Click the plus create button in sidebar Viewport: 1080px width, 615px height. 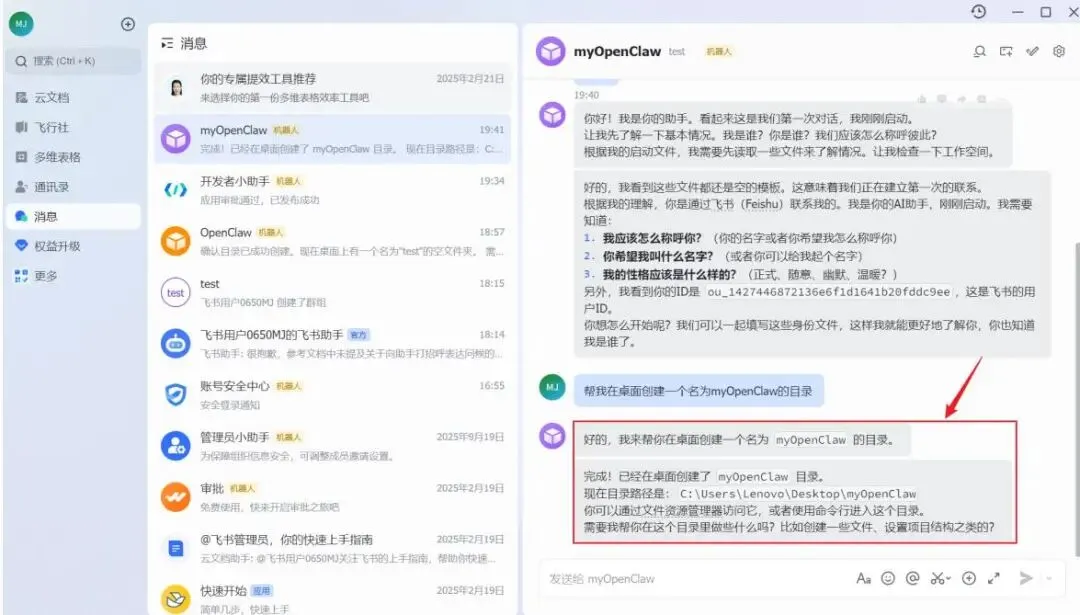click(127, 24)
